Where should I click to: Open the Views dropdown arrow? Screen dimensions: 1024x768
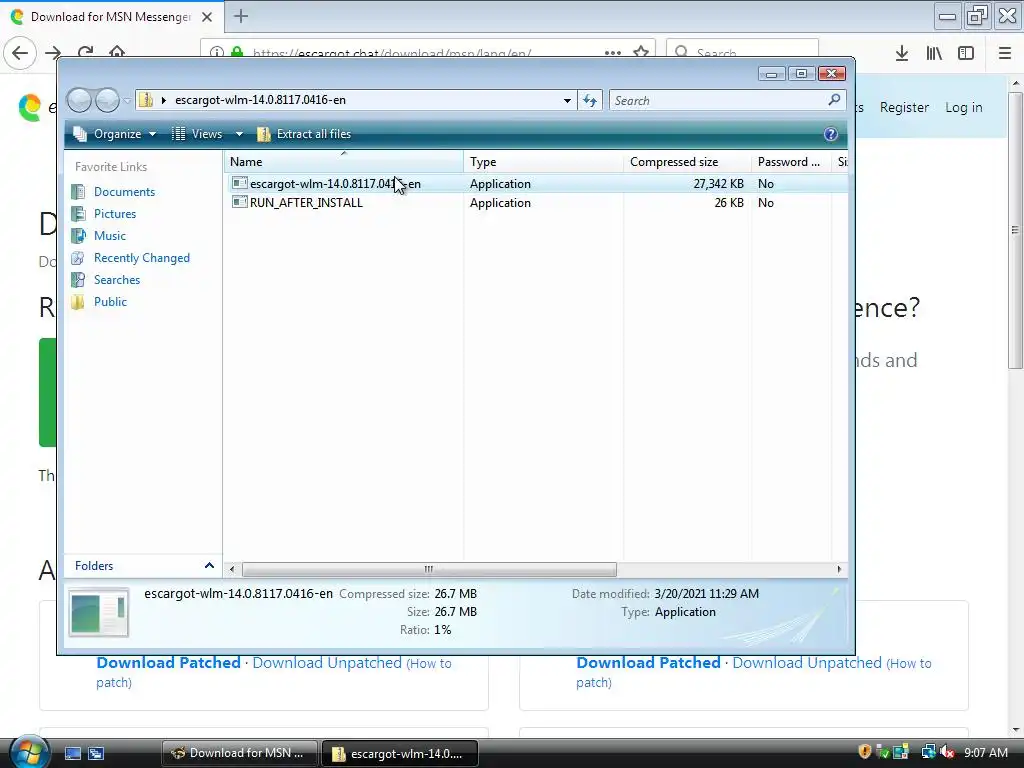tap(239, 134)
